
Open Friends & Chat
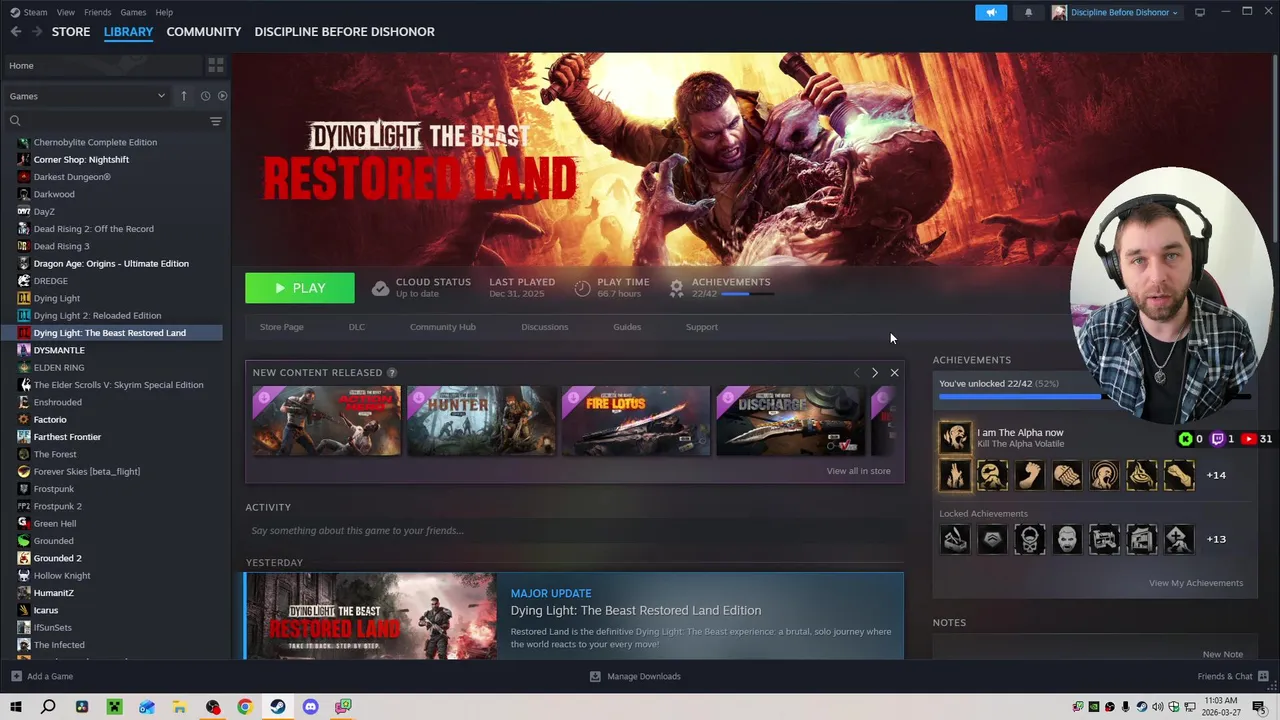1233,677
